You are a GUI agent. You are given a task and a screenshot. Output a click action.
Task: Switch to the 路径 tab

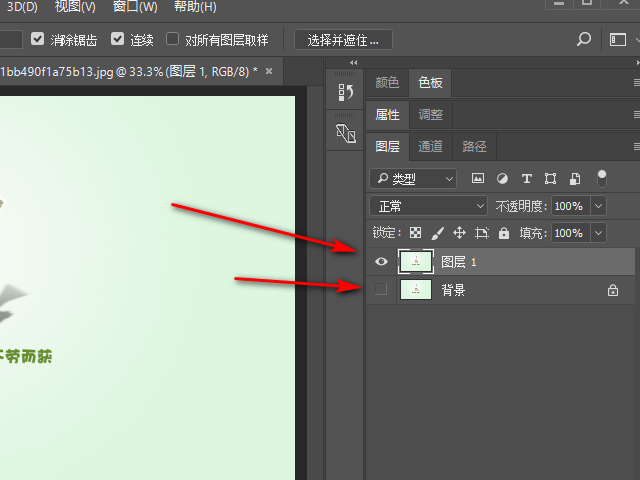point(474,146)
